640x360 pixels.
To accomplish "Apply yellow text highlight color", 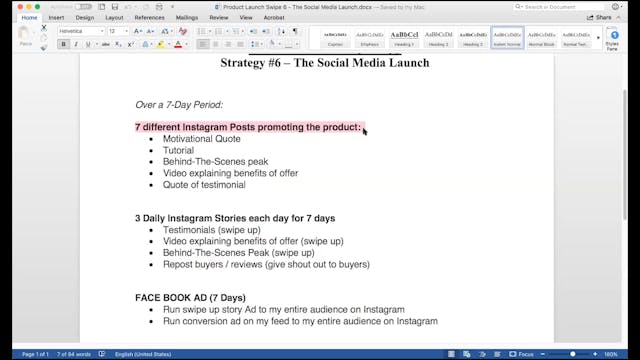I will pyautogui.click(x=160, y=44).
